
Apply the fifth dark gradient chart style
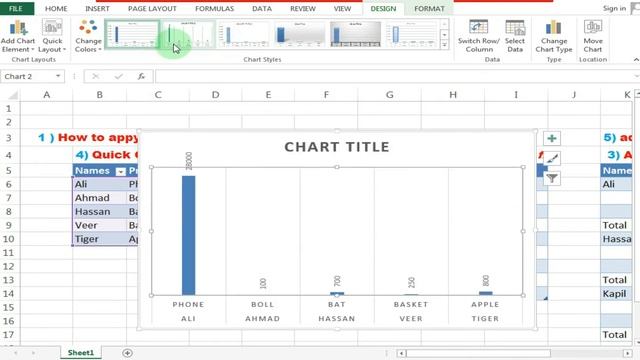click(x=356, y=34)
